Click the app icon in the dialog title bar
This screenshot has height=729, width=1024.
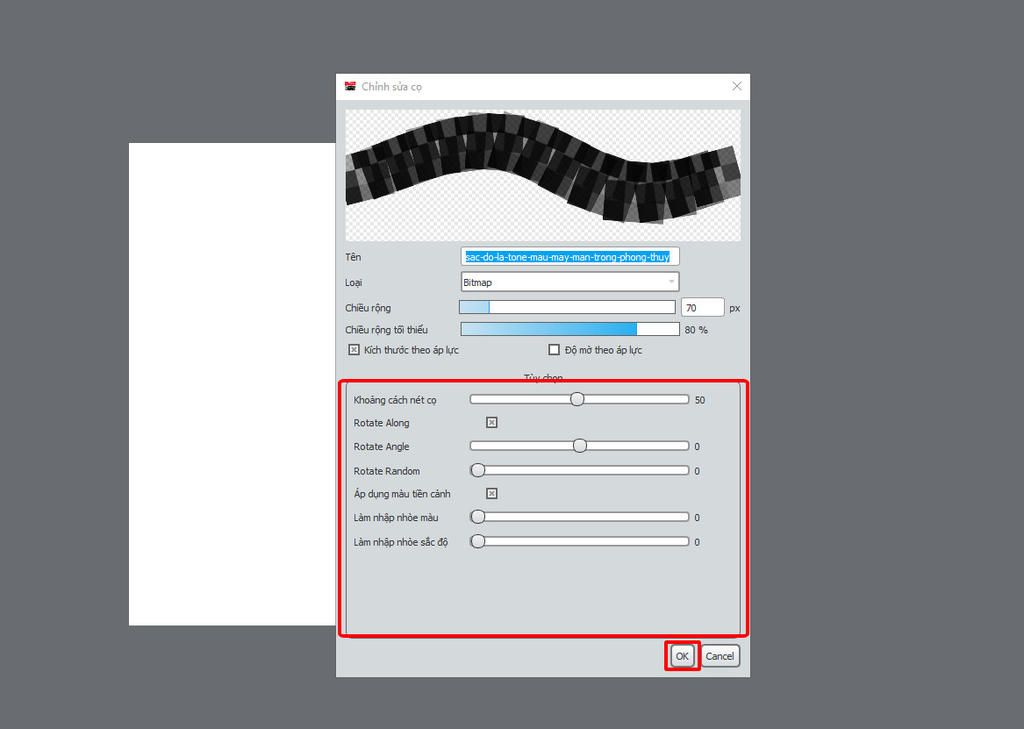(x=350, y=86)
